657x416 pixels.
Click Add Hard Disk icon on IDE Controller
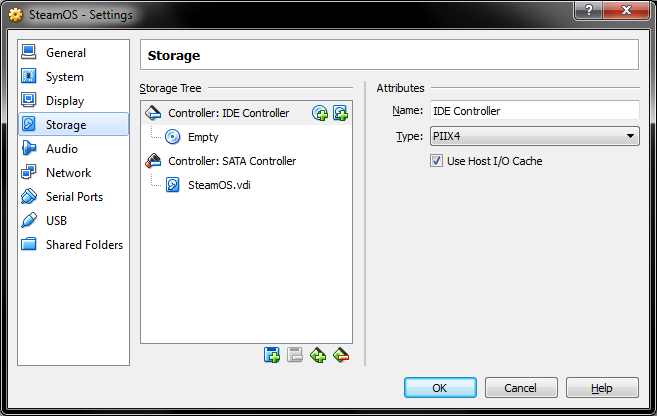tap(340, 113)
